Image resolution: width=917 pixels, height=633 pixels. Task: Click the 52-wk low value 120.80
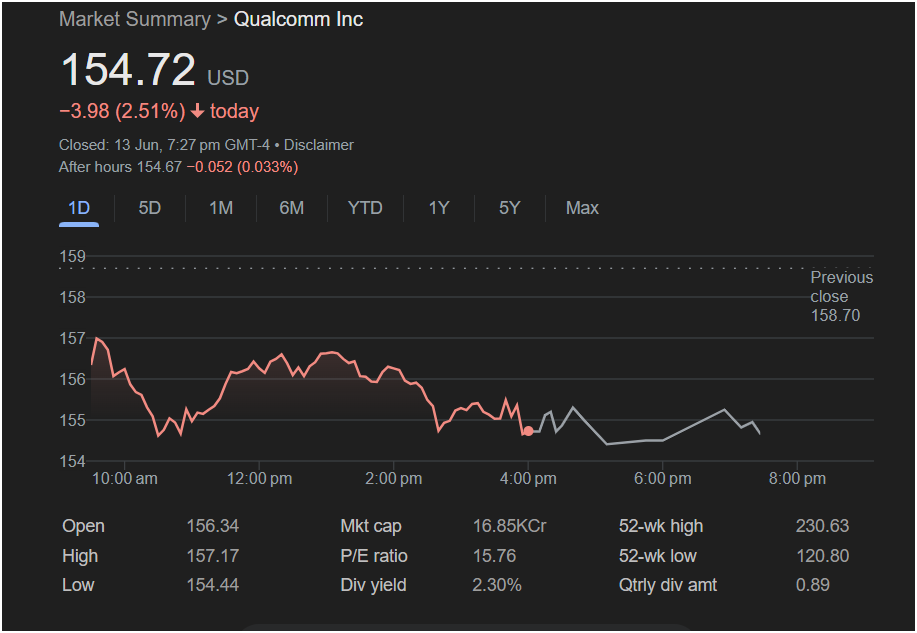822,556
